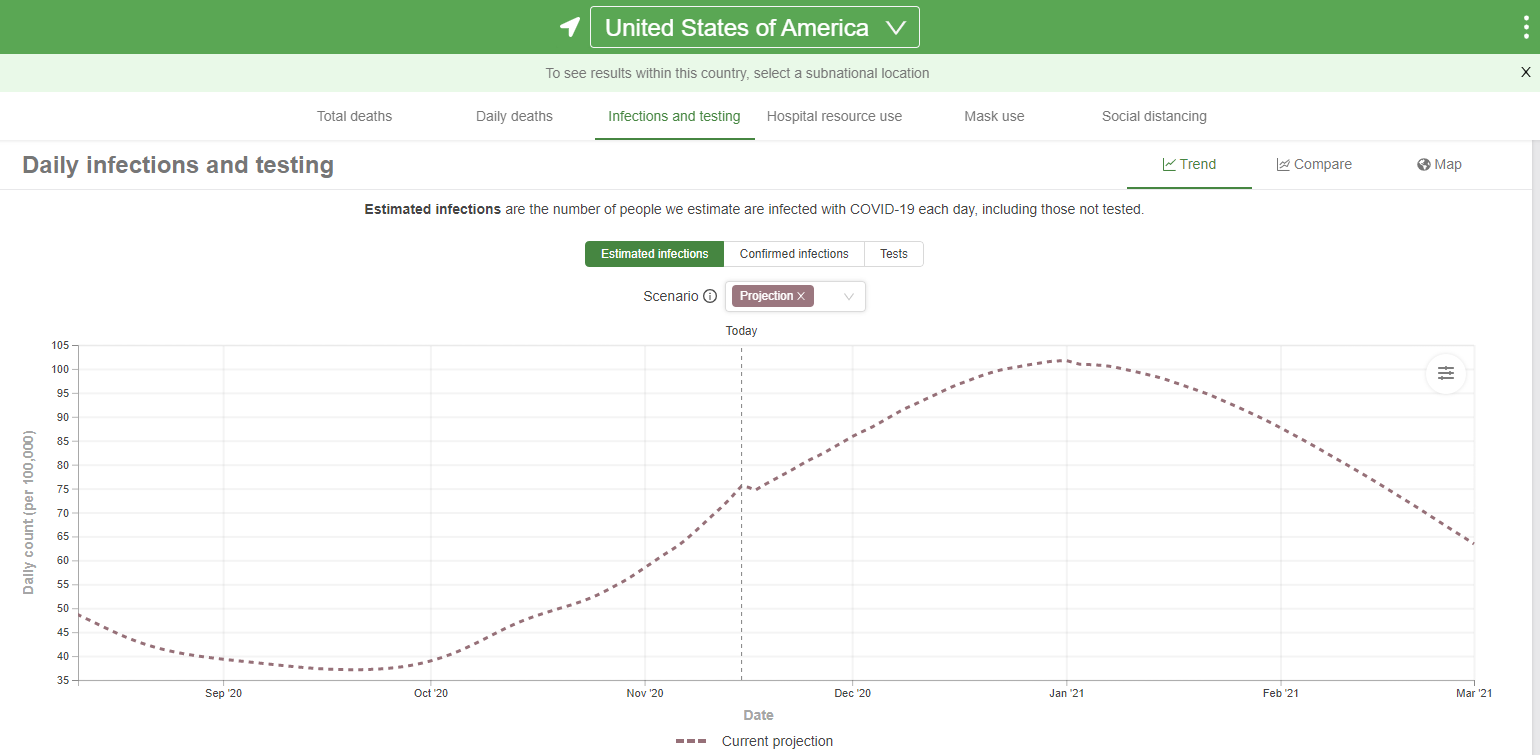Select Estimated infections toggle

tap(654, 254)
